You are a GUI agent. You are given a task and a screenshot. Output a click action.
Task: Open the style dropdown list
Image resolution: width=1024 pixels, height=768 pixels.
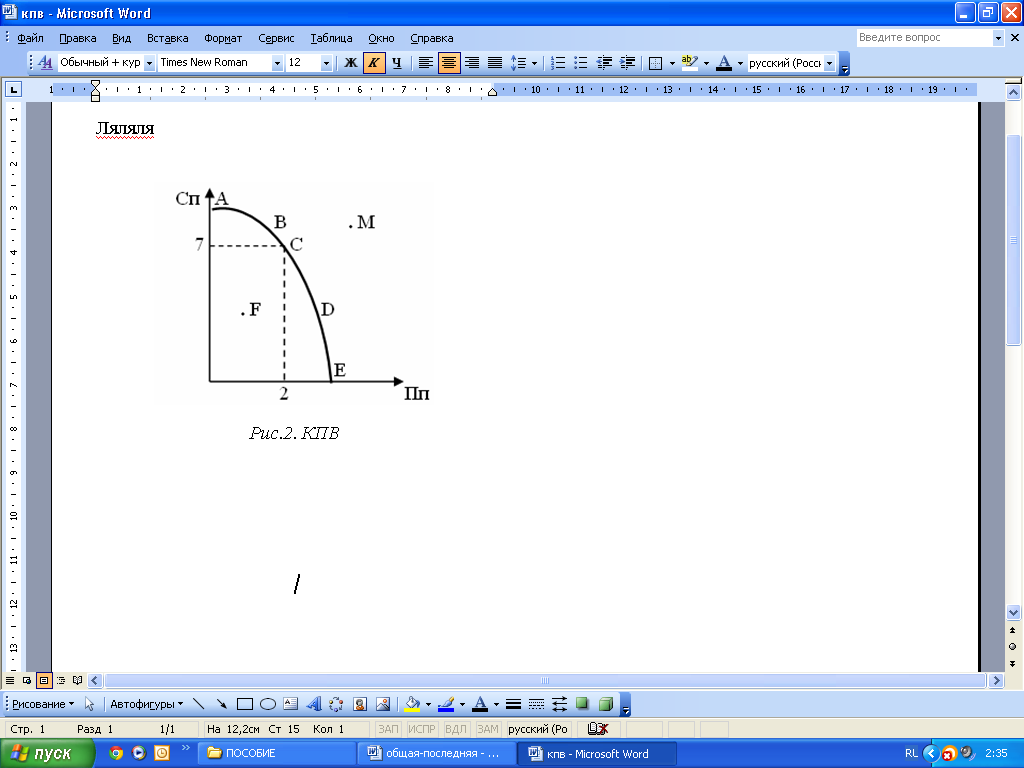(x=149, y=63)
